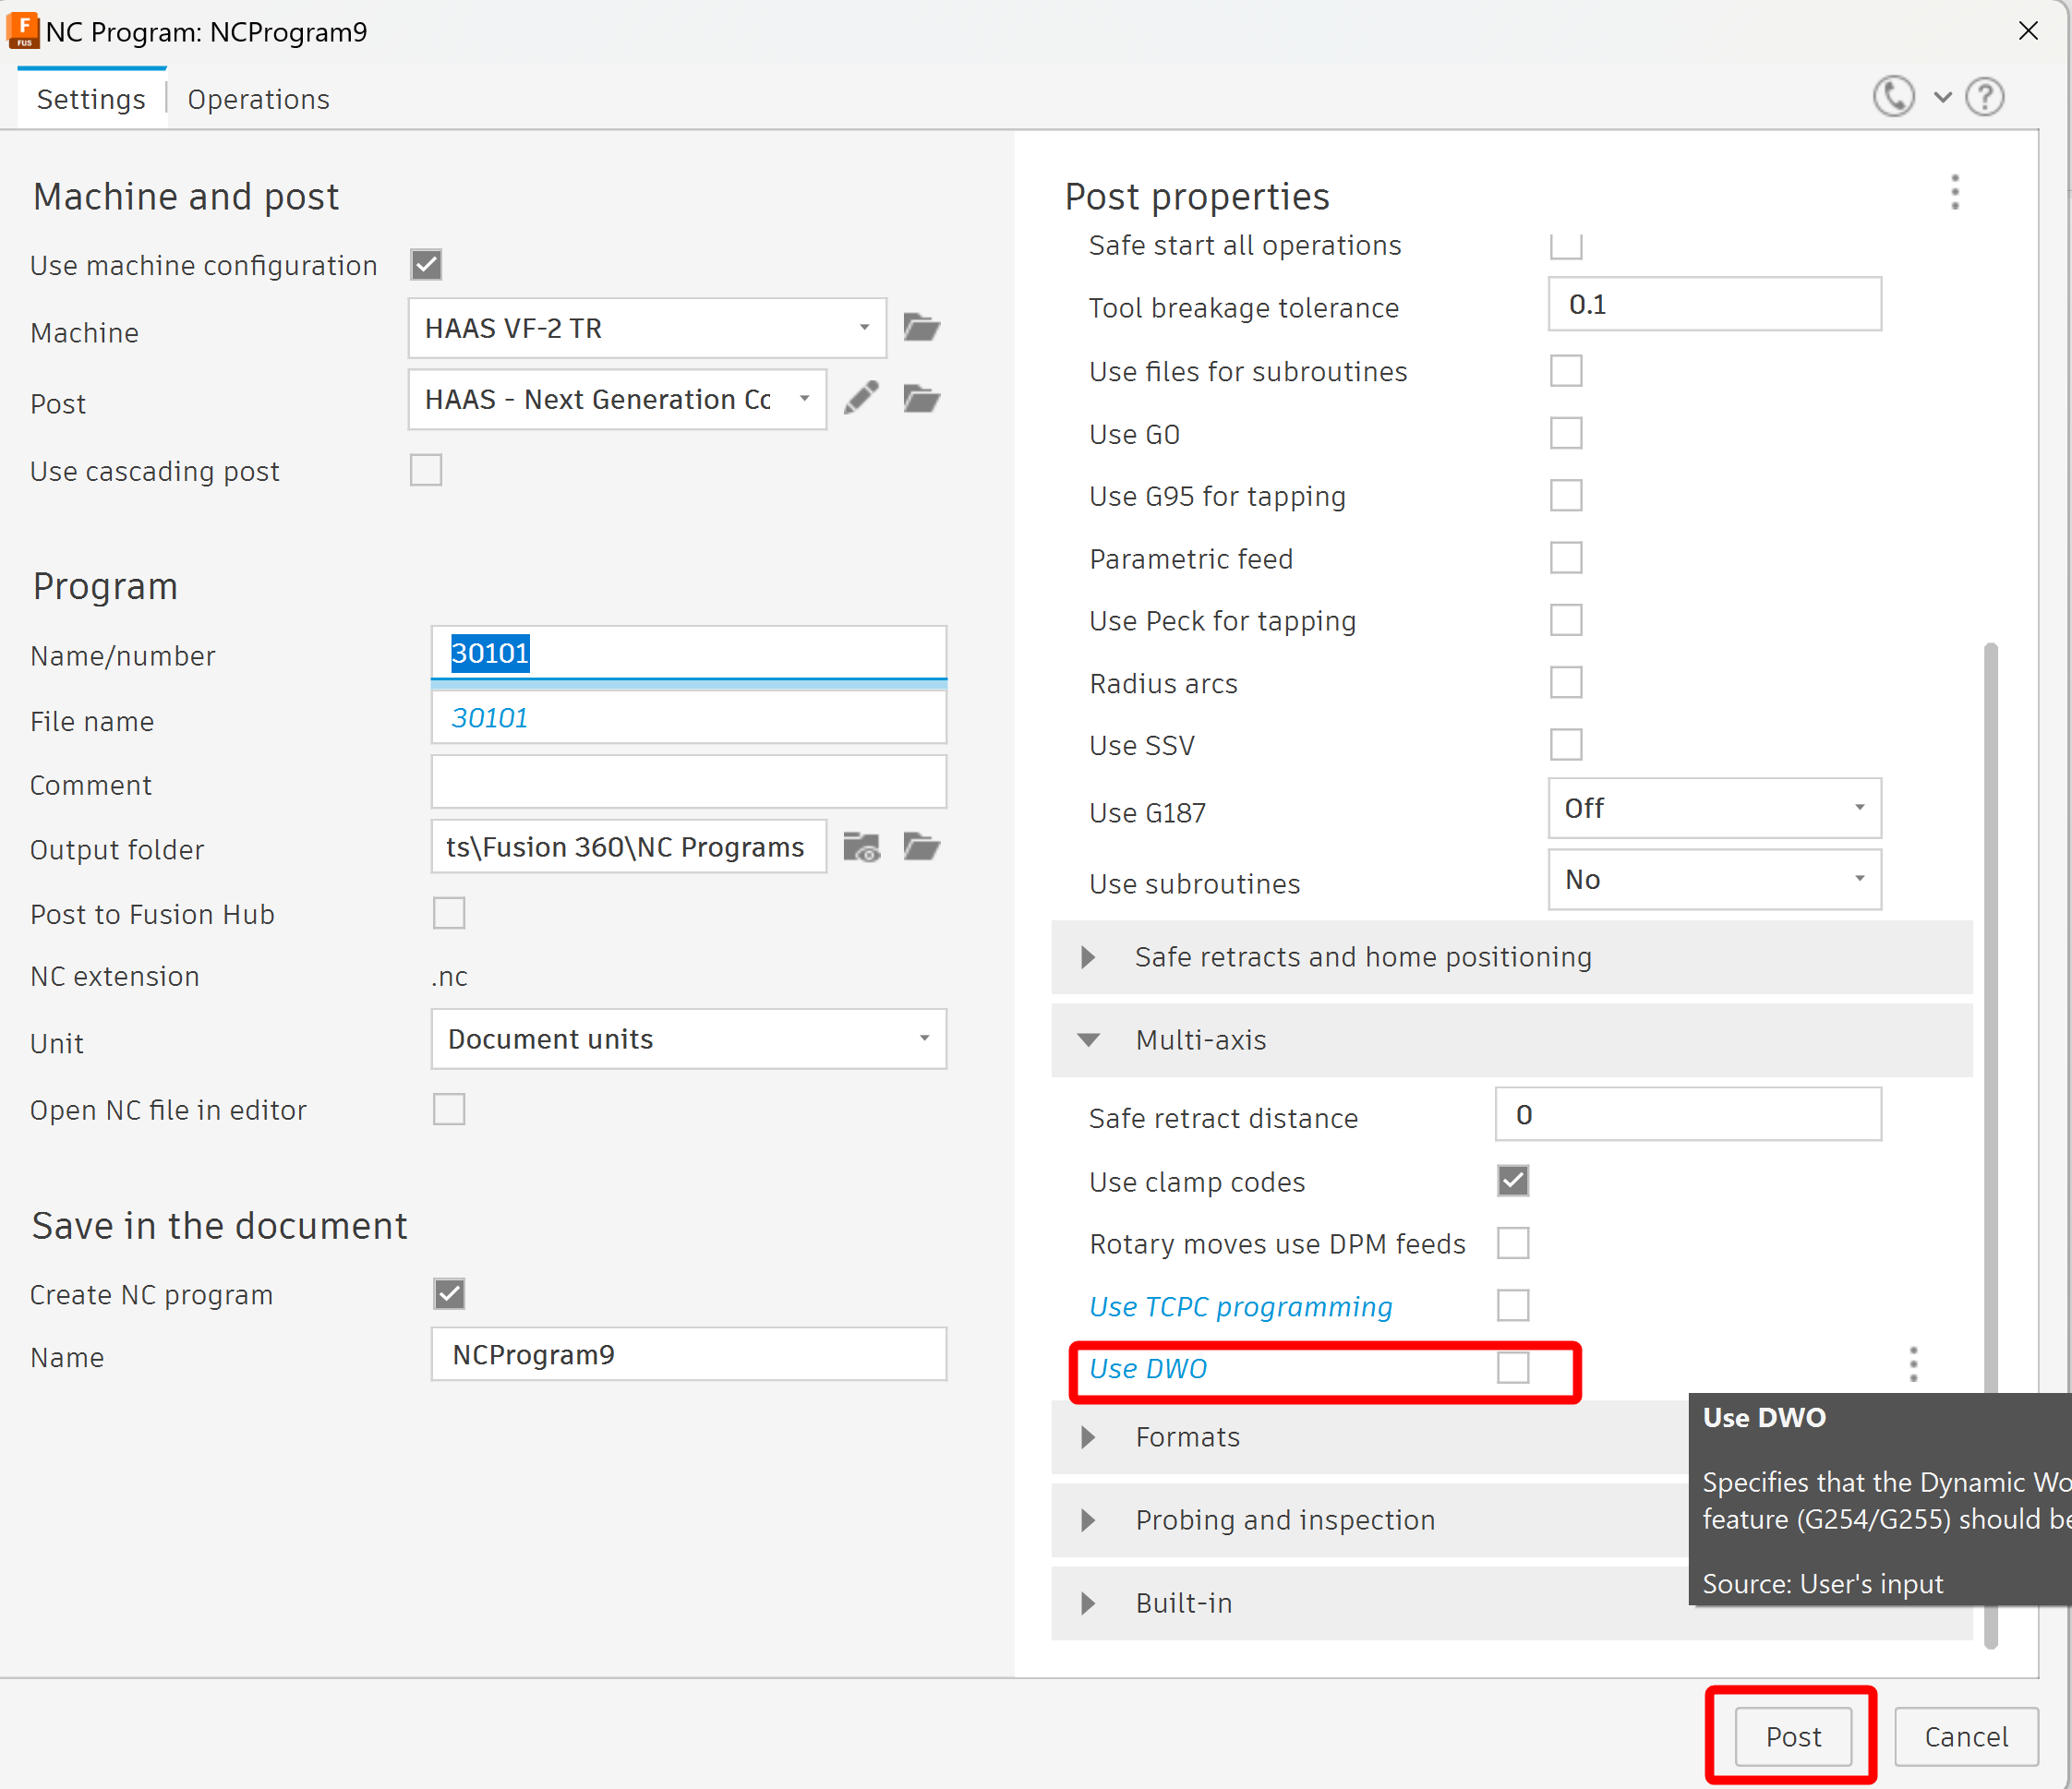The image size is (2072, 1789).
Task: Open Post properties three-dot menu
Action: (x=1954, y=193)
